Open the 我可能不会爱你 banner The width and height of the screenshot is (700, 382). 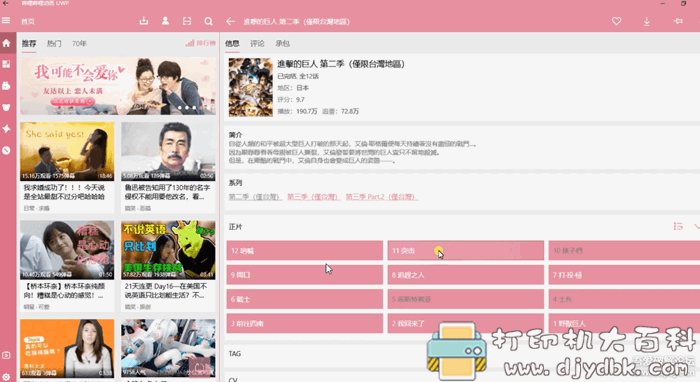[x=118, y=86]
